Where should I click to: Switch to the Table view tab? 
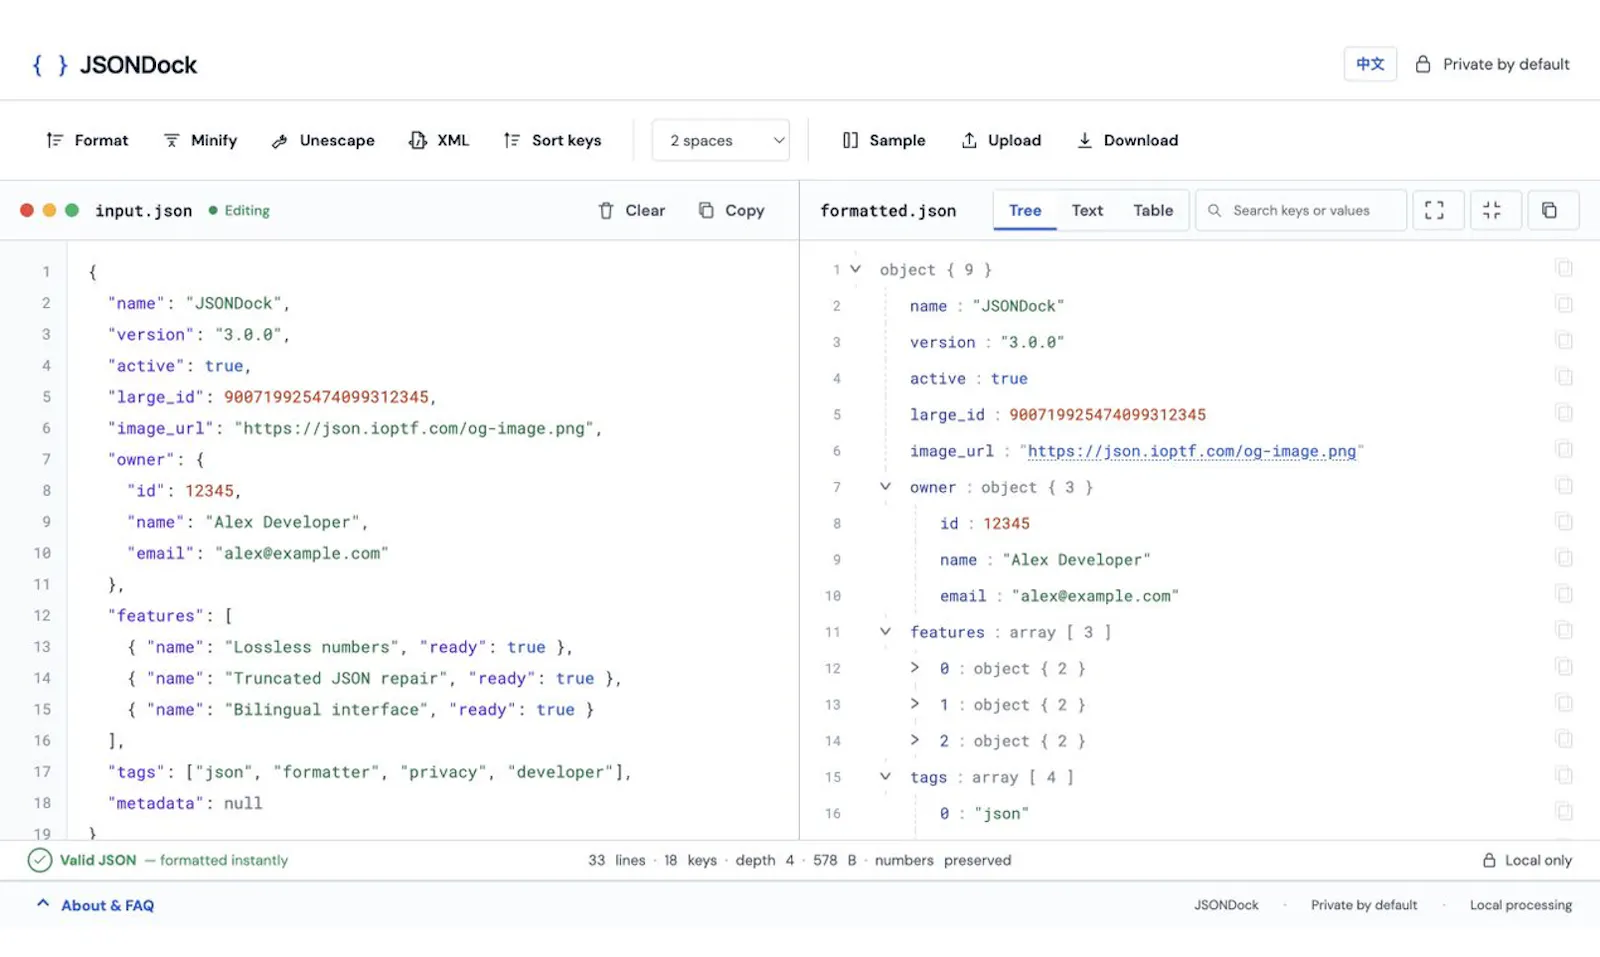coord(1153,210)
